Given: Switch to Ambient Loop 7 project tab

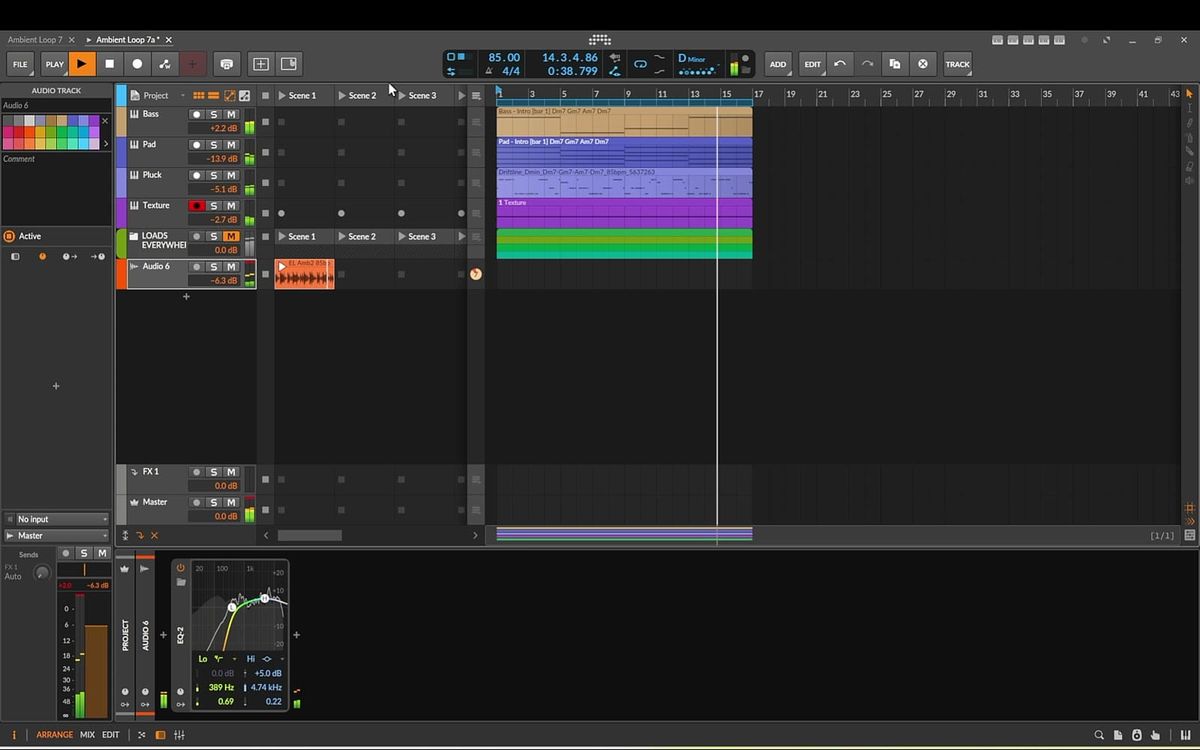Looking at the screenshot, I should tap(35, 39).
